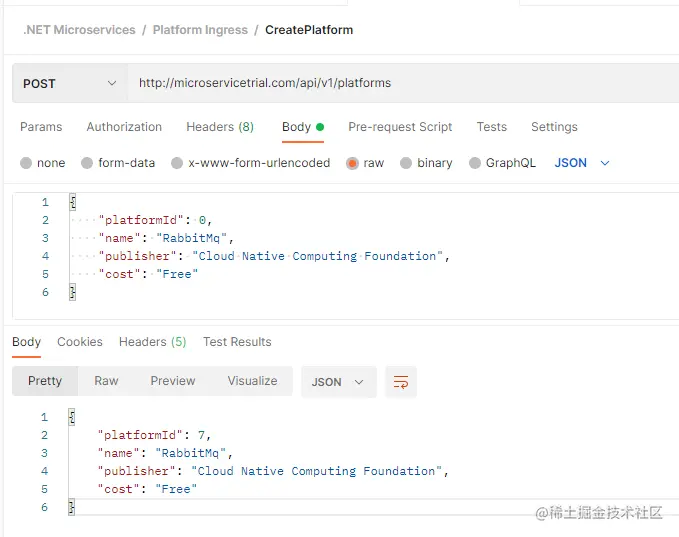The image size is (679, 537).
Task: Open the POST method dropdown
Action: pos(70,83)
